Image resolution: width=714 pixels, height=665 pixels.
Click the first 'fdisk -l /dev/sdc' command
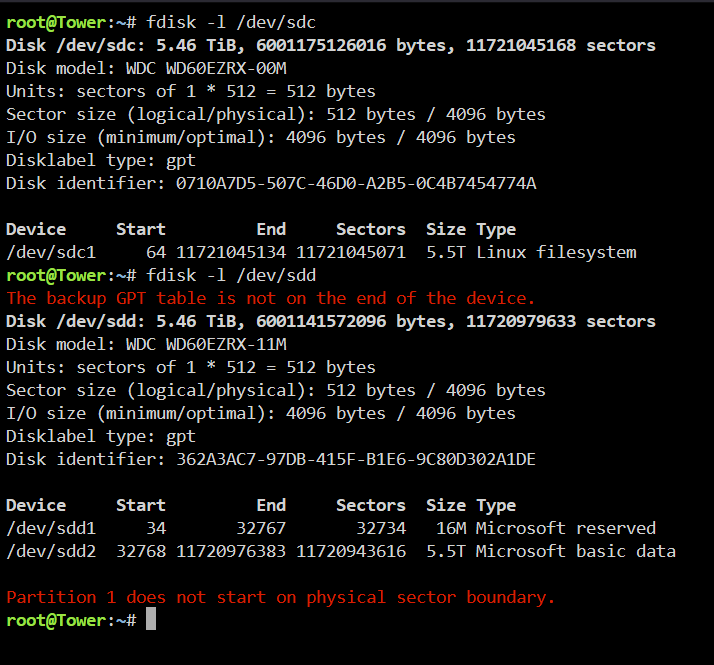click(231, 22)
